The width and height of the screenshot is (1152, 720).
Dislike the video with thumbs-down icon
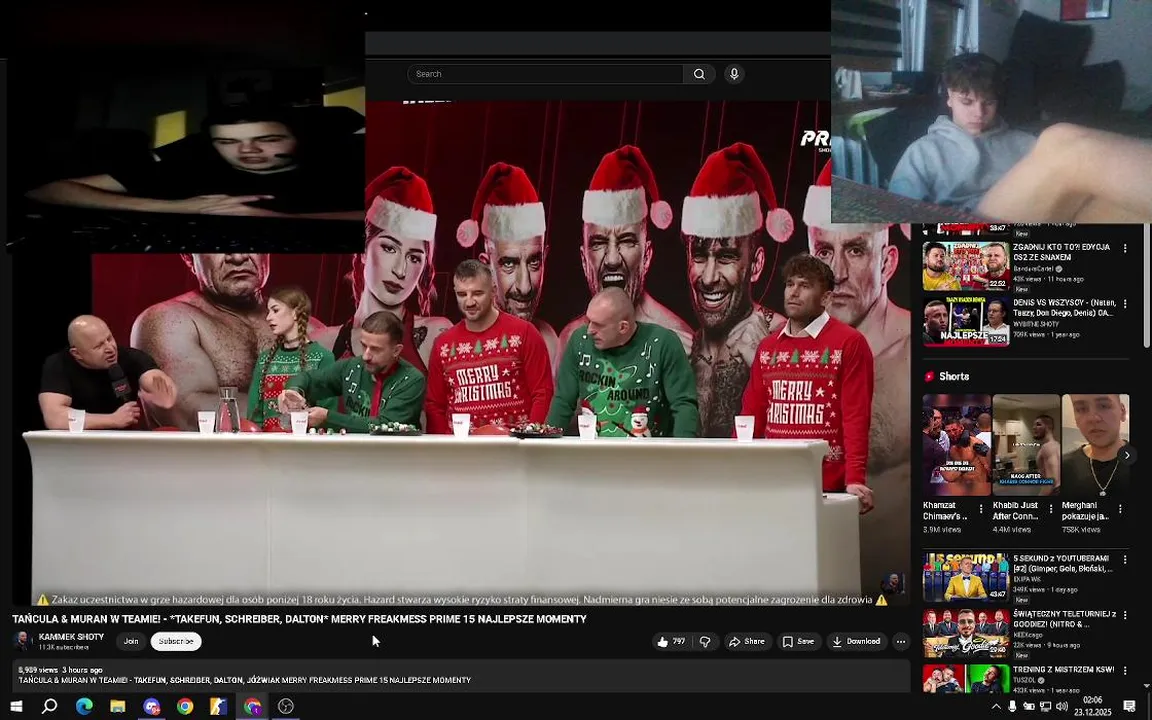[705, 641]
